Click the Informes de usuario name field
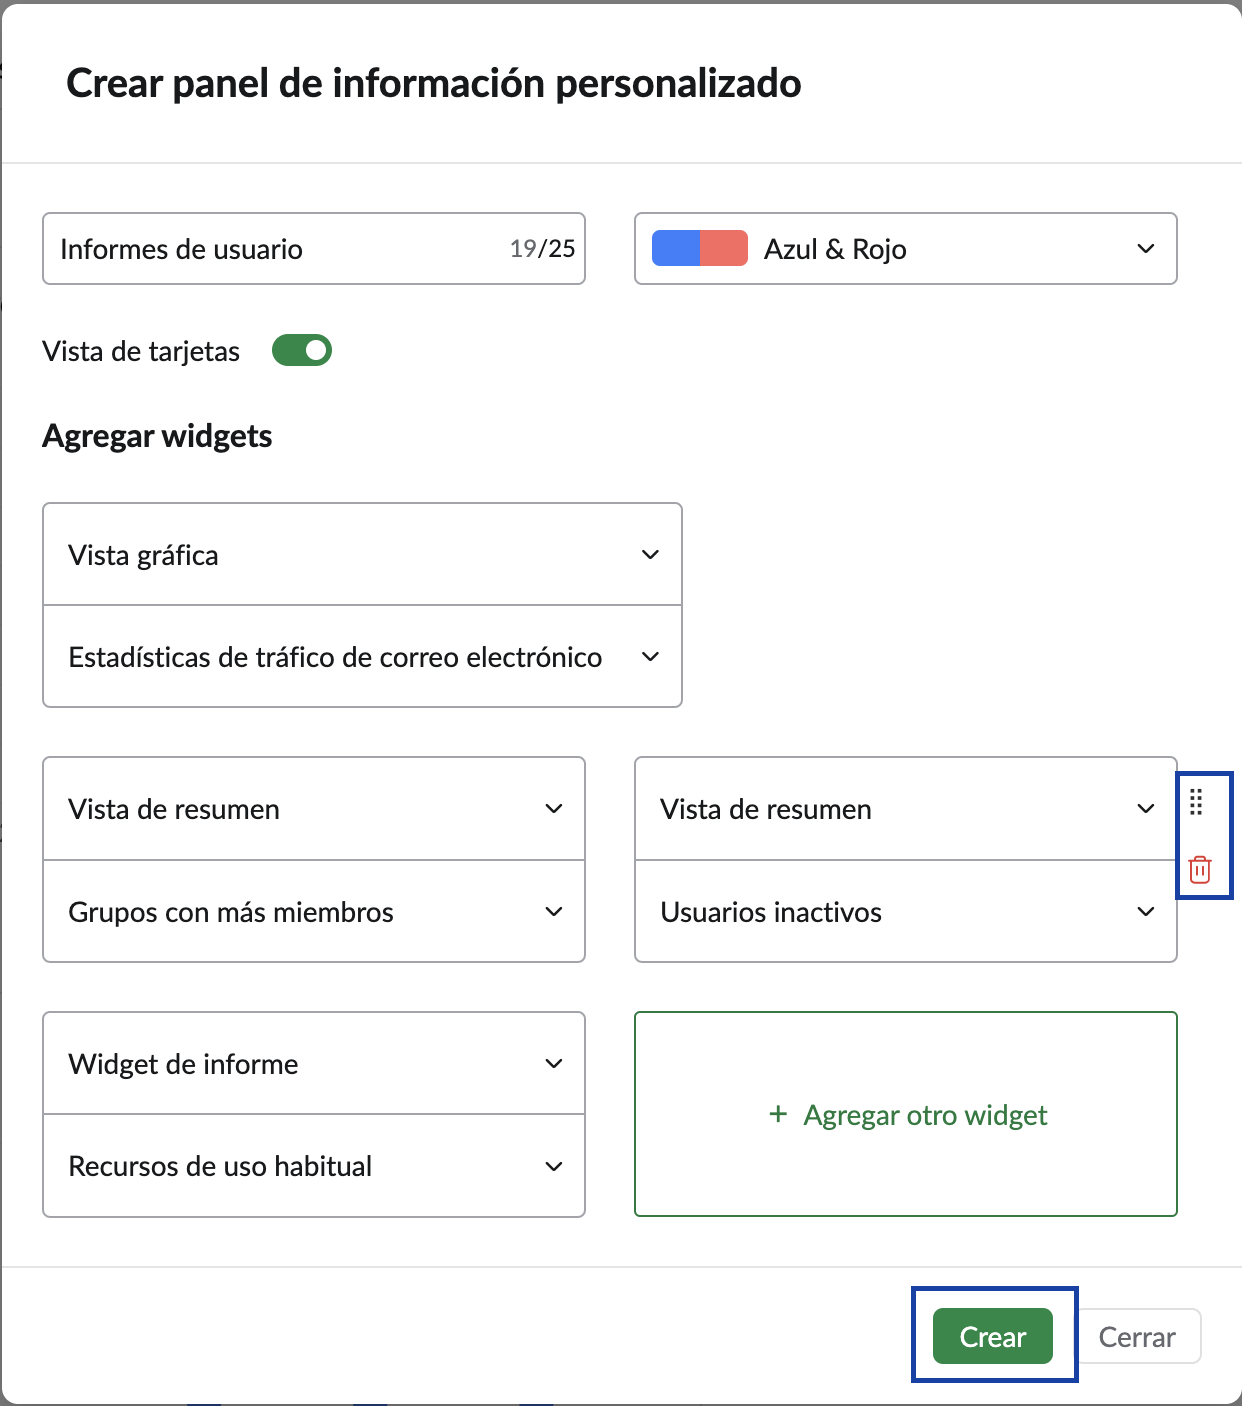1242x1406 pixels. click(250, 249)
